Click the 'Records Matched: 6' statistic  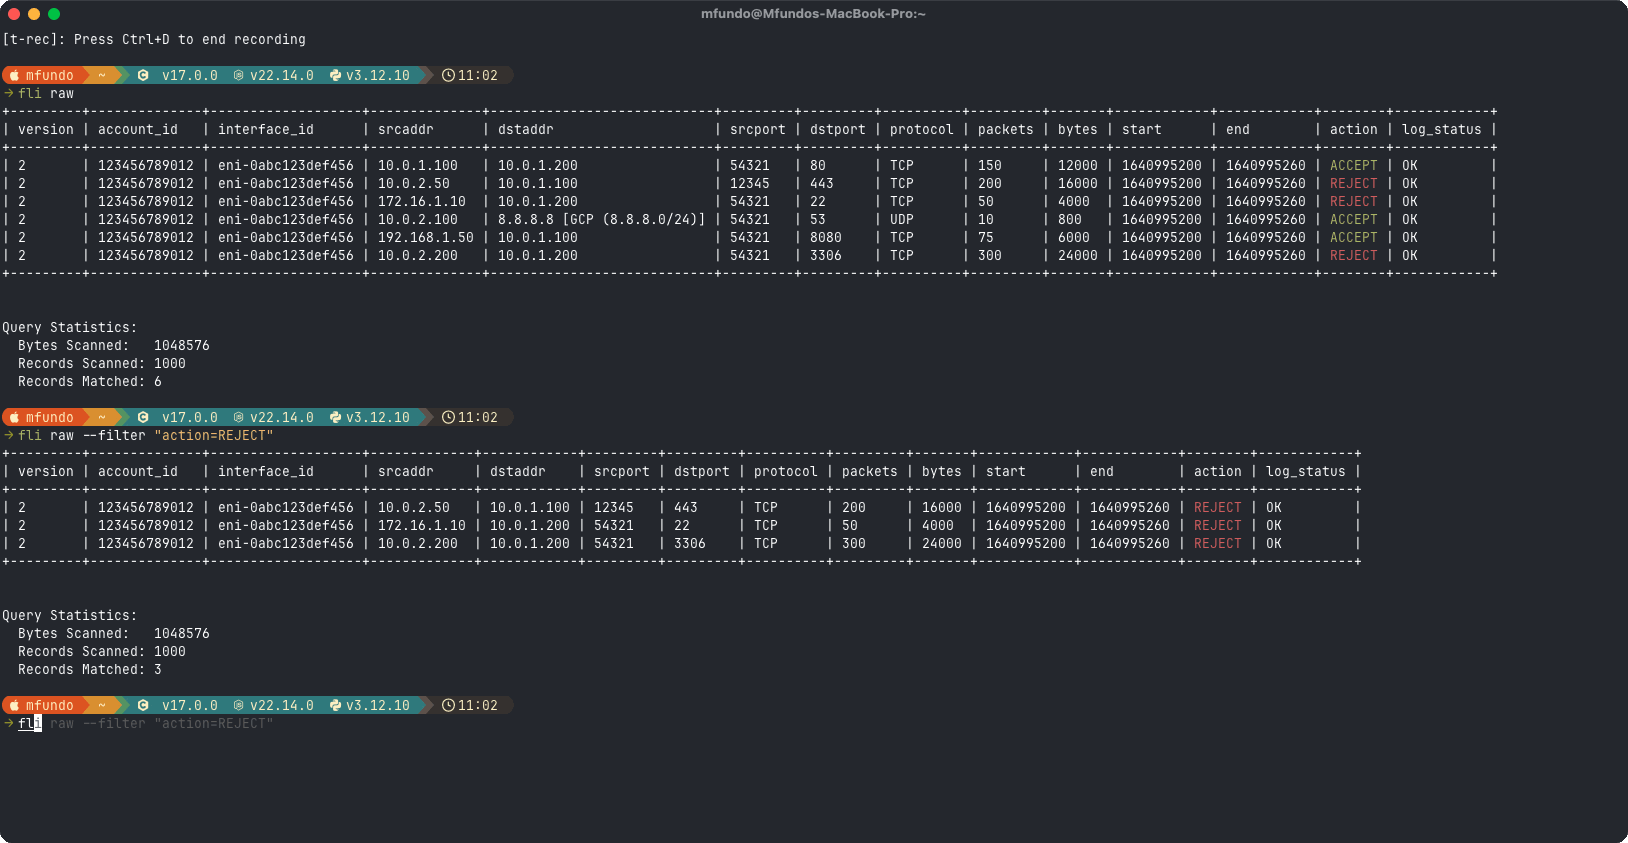90,381
